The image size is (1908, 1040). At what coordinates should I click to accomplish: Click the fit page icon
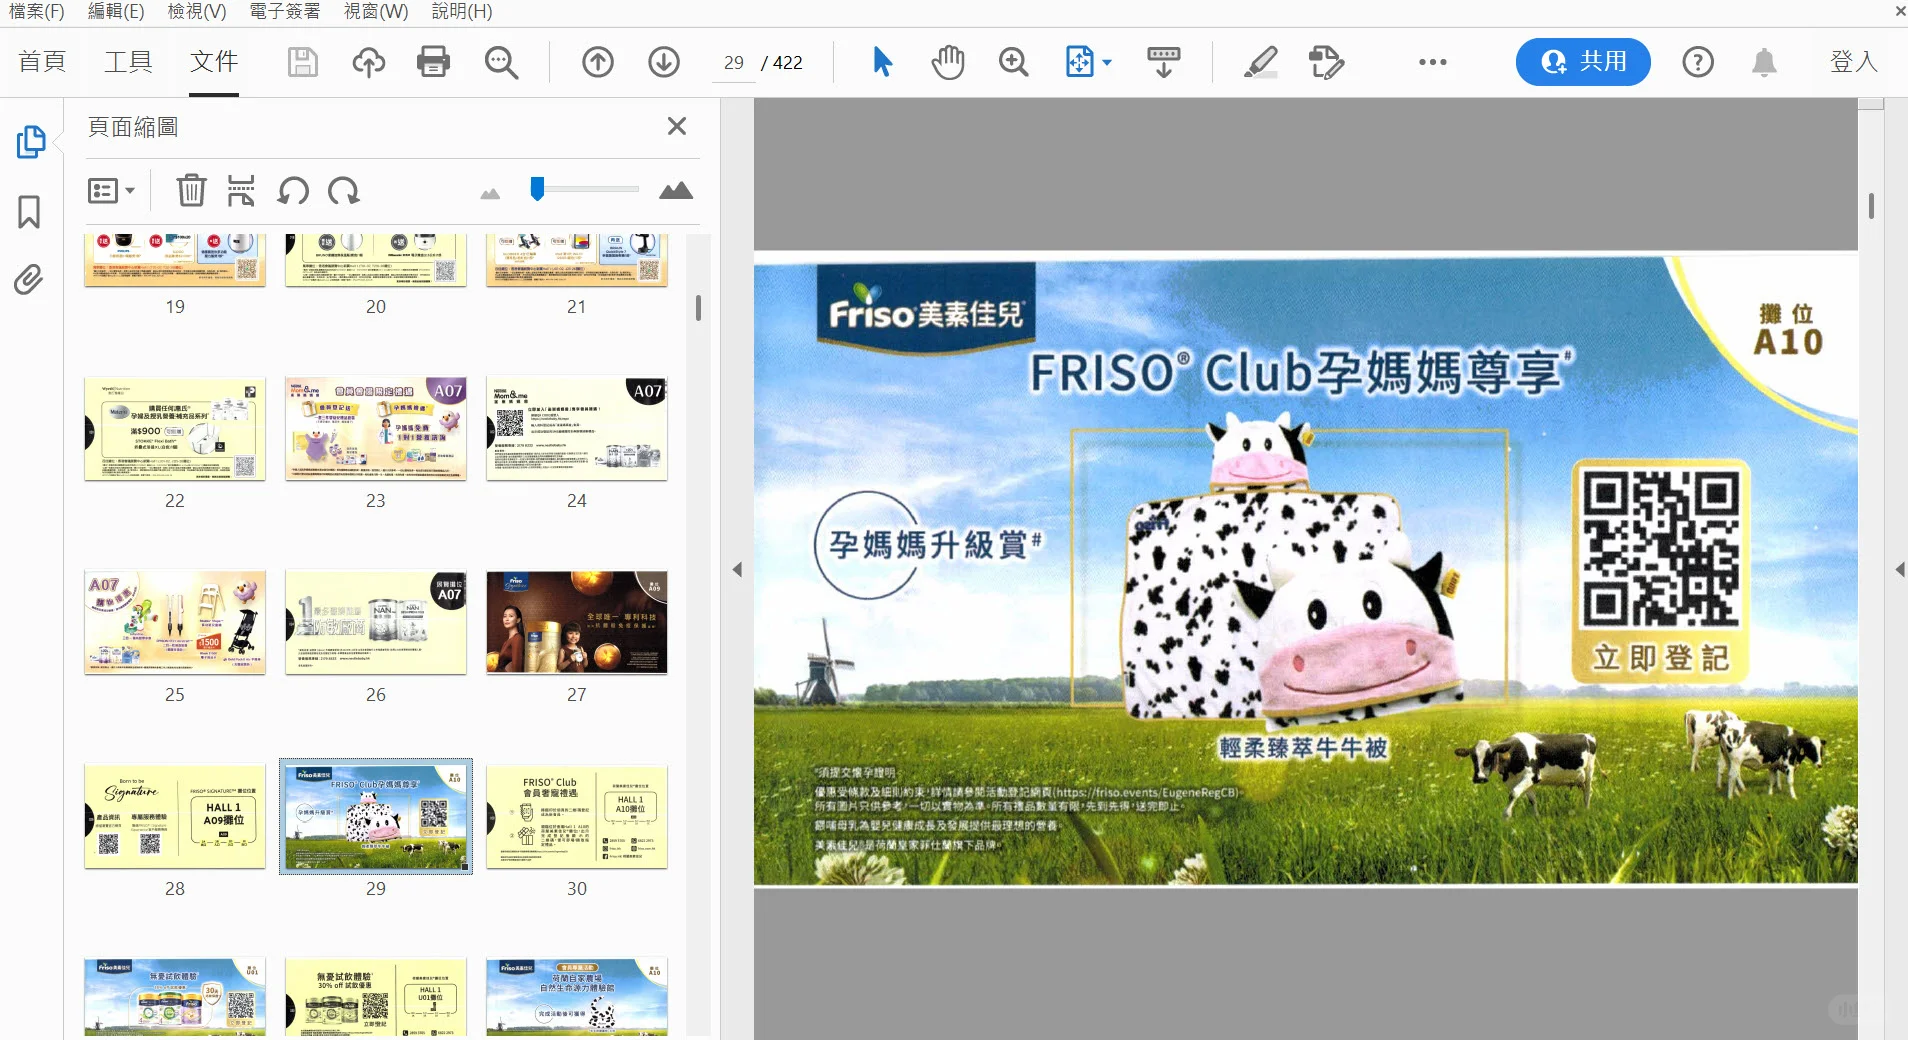(x=1080, y=62)
